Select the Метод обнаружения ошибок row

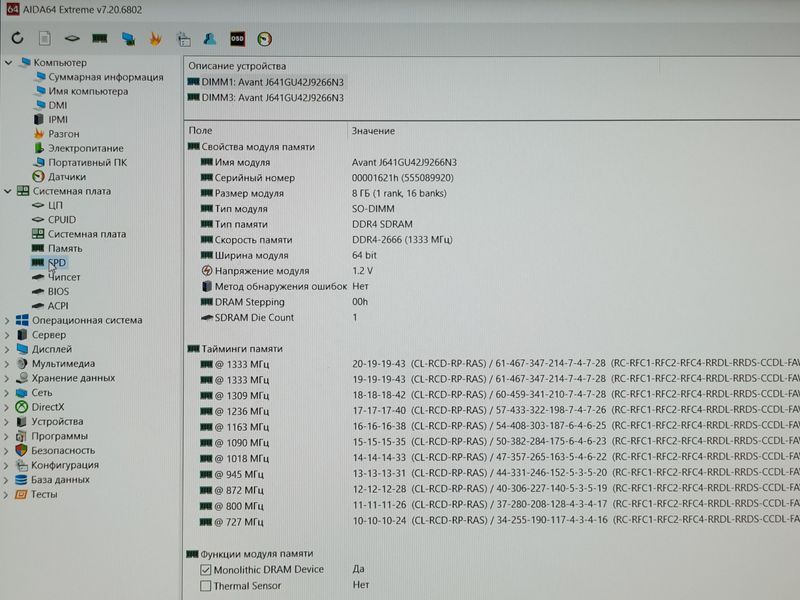coord(285,287)
